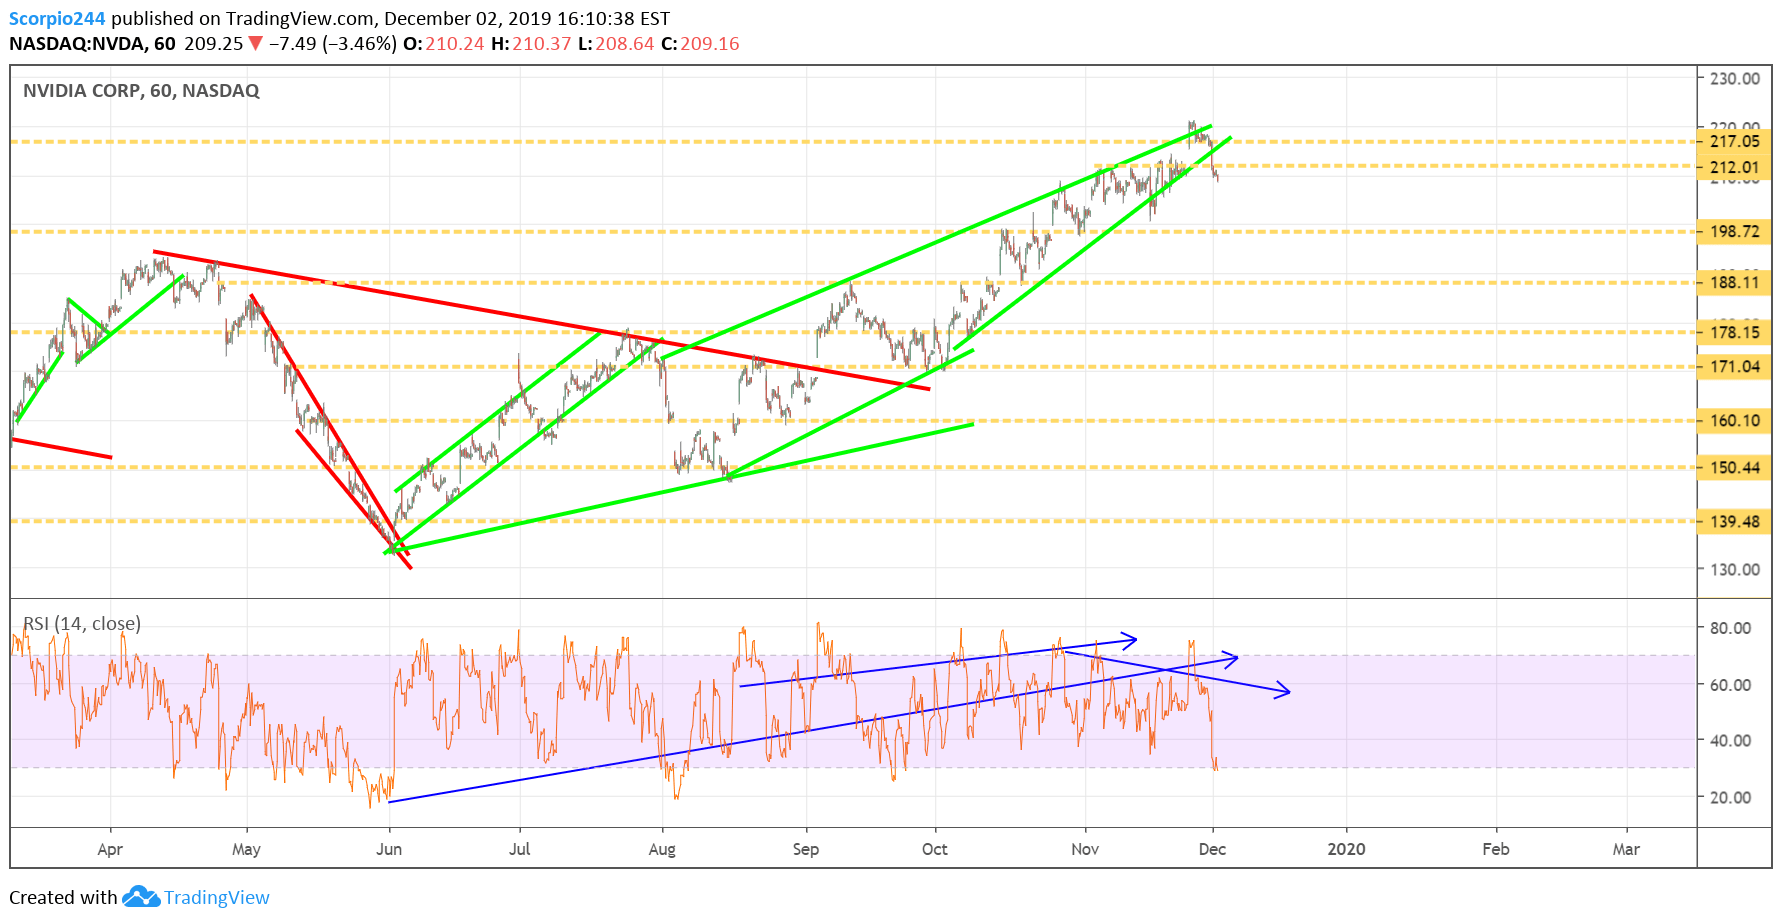Image resolution: width=1782 pixels, height=923 pixels.
Task: Click the 171.04 price level label
Action: (1734, 367)
